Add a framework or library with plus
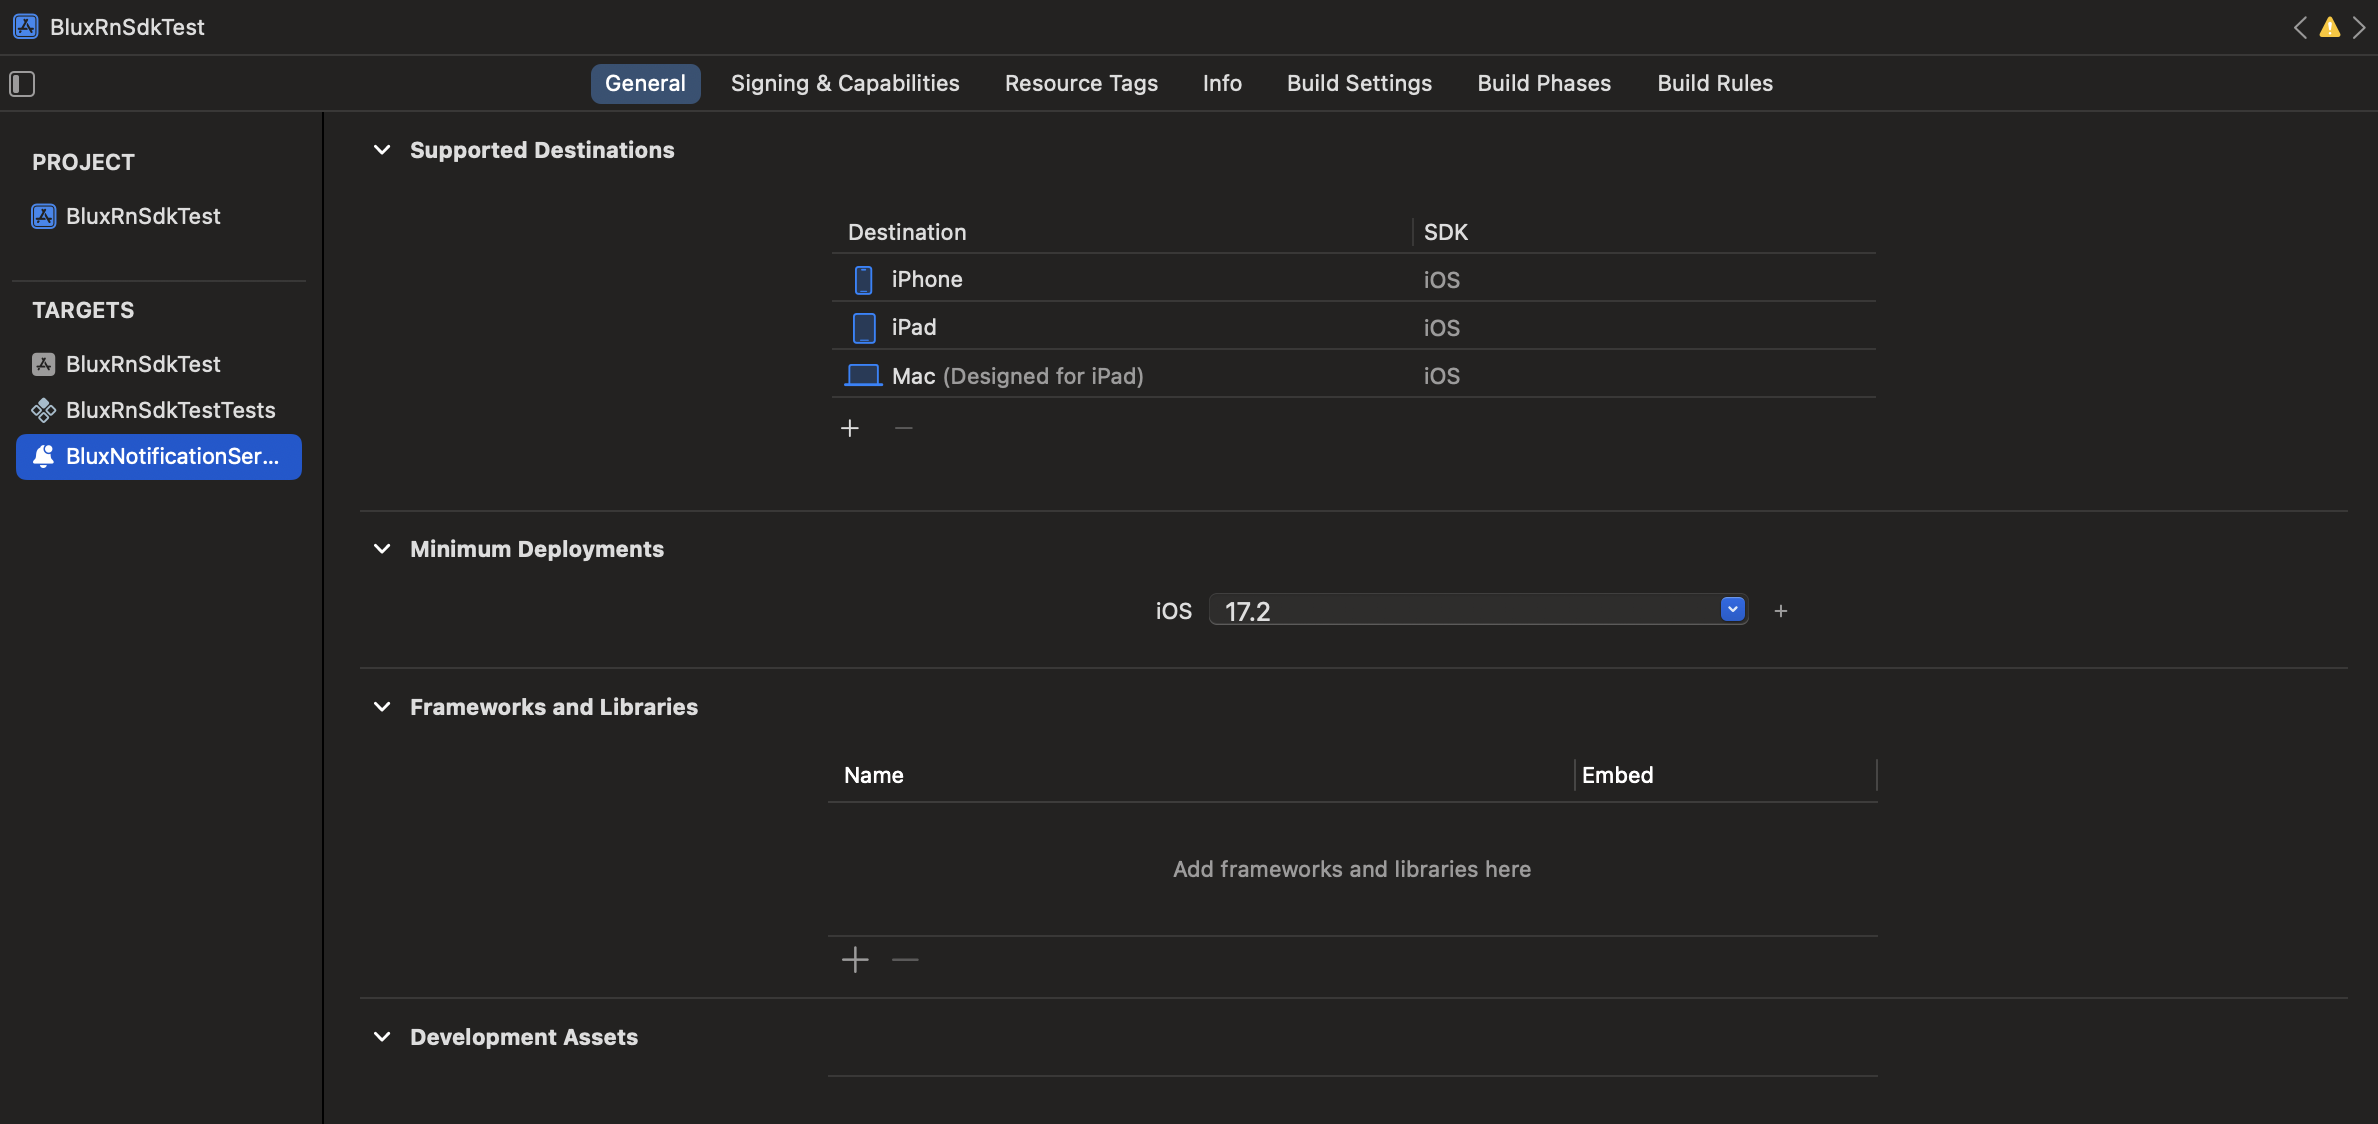This screenshot has width=2378, height=1124. click(x=855, y=960)
